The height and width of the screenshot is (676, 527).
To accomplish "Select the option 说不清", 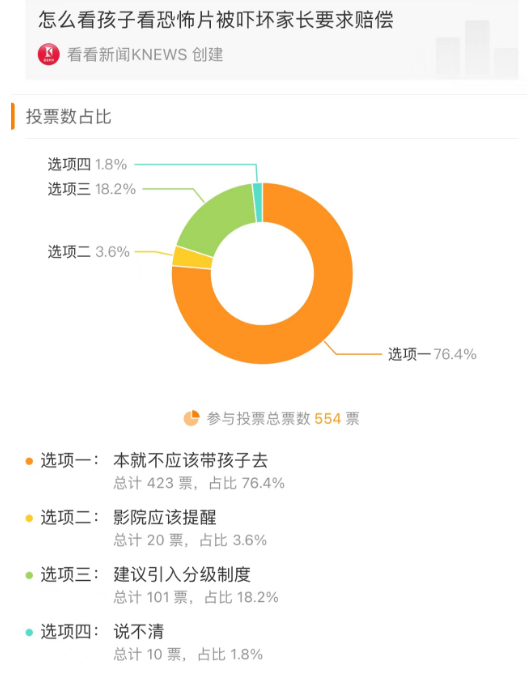I will pos(139,632).
